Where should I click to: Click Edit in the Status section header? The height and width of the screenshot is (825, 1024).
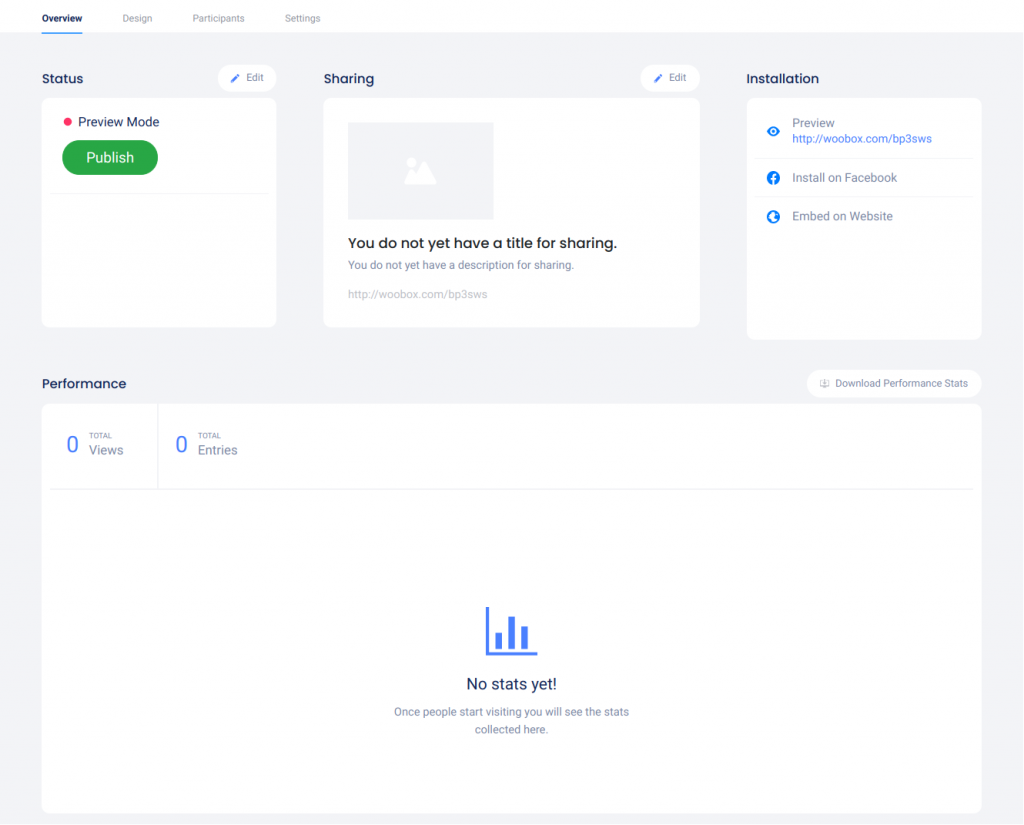click(247, 78)
